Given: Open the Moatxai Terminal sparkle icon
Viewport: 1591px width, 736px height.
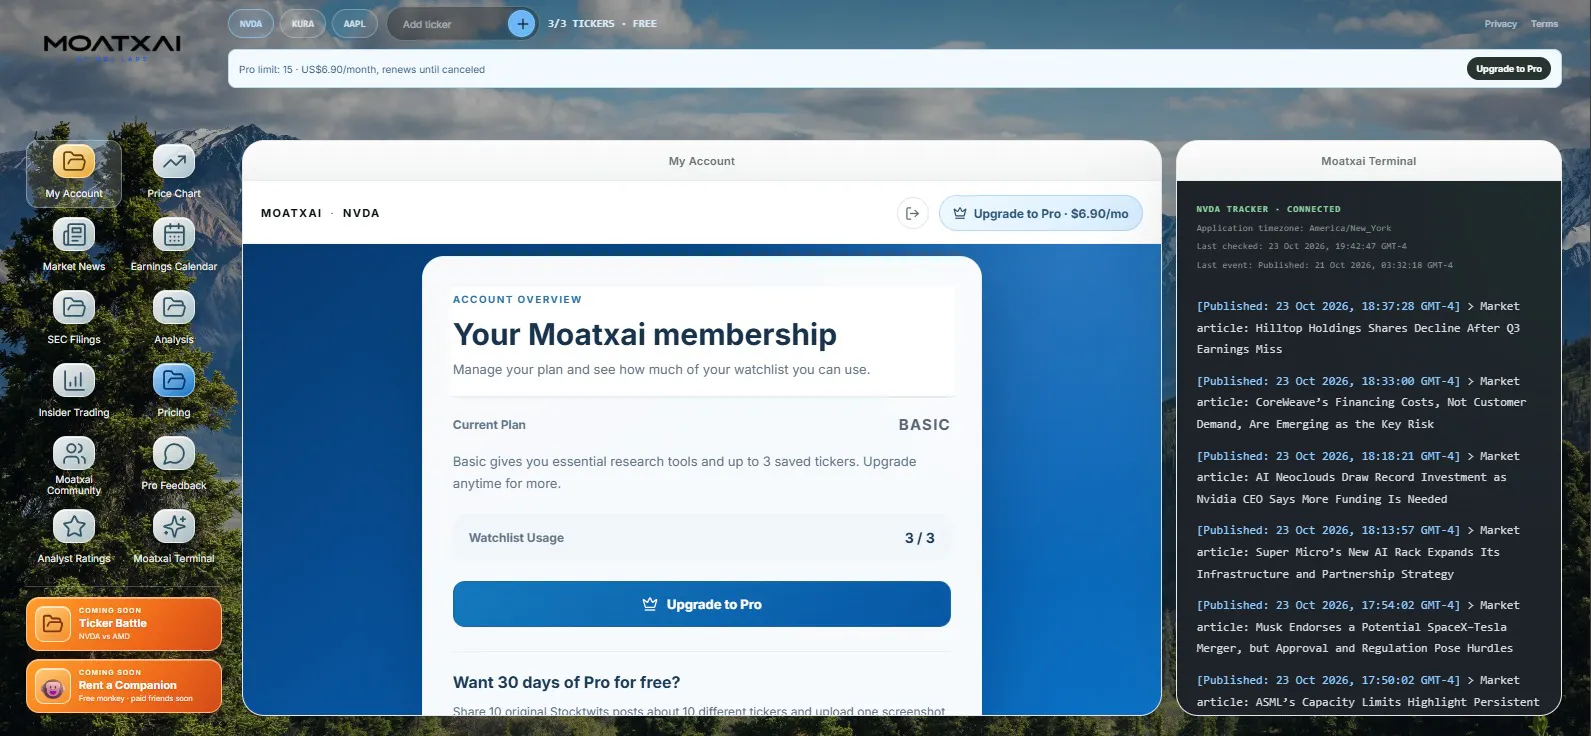Looking at the screenshot, I should [174, 527].
